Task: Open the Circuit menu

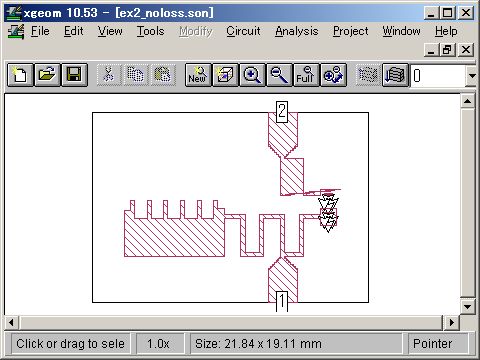Action: (x=243, y=31)
